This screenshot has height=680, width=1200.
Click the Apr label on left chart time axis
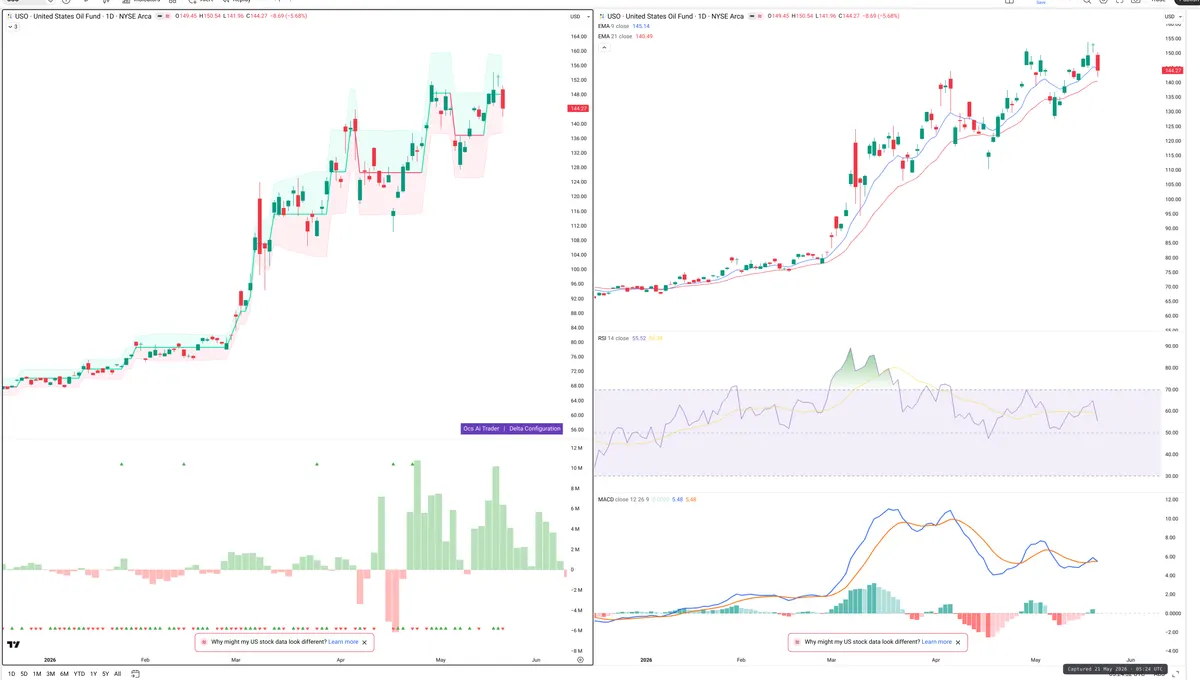[341, 660]
